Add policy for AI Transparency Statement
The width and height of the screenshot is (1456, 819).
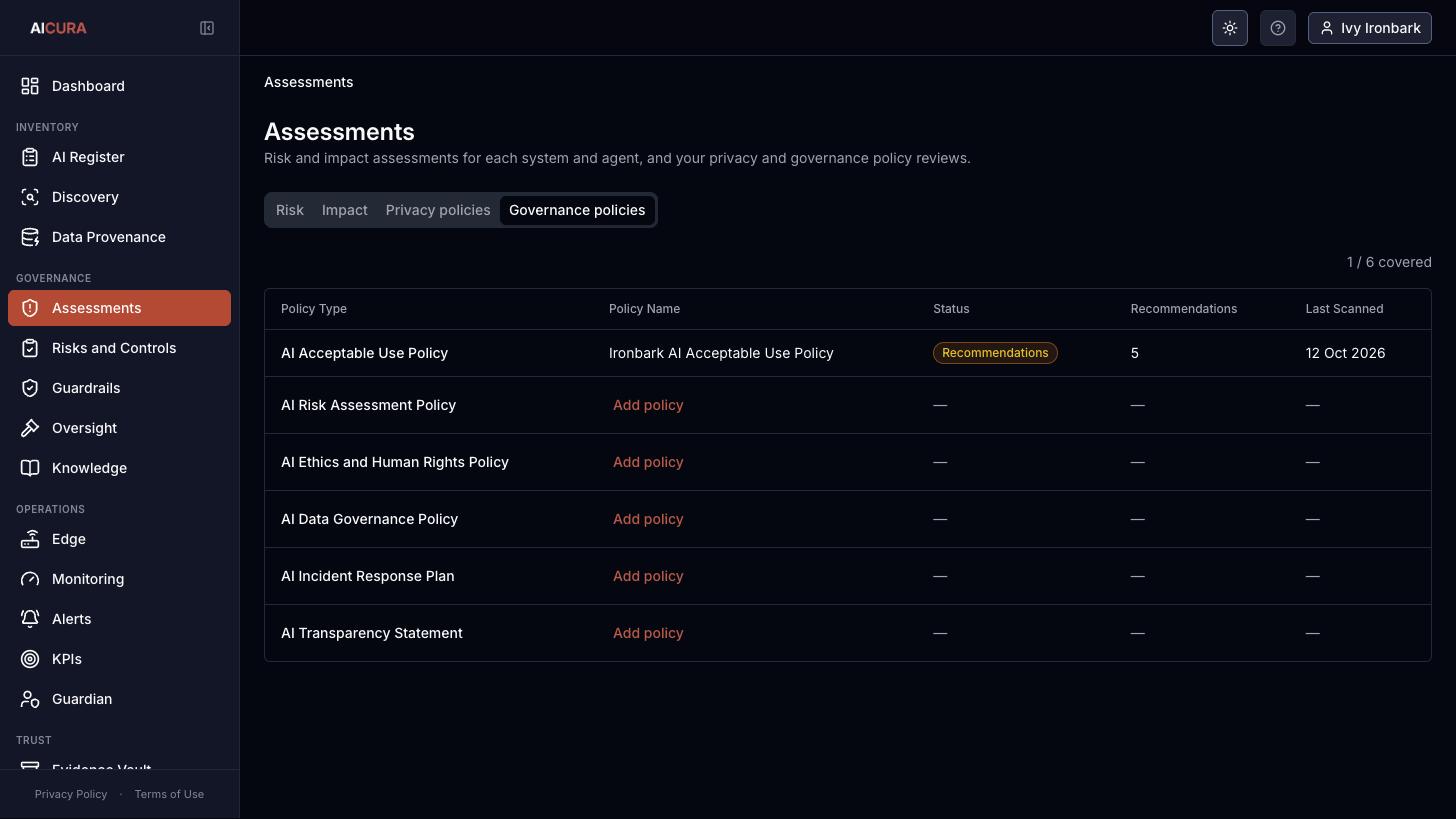[648, 633]
